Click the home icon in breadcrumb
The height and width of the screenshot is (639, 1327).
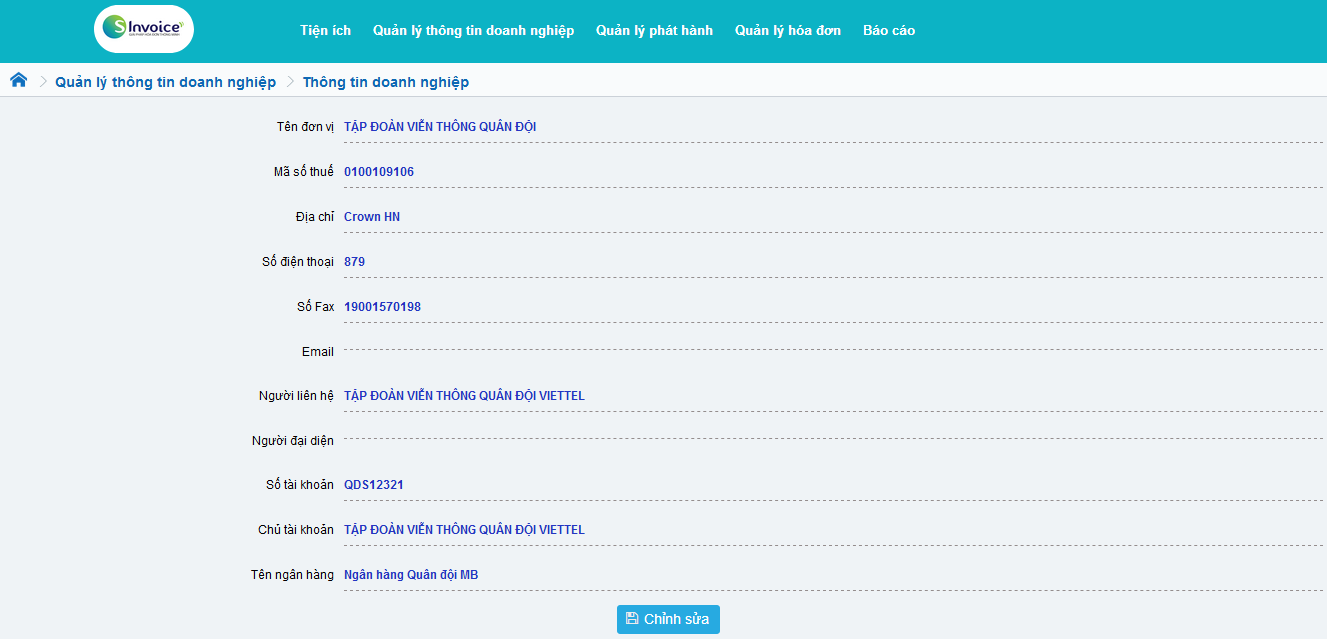click(x=19, y=81)
